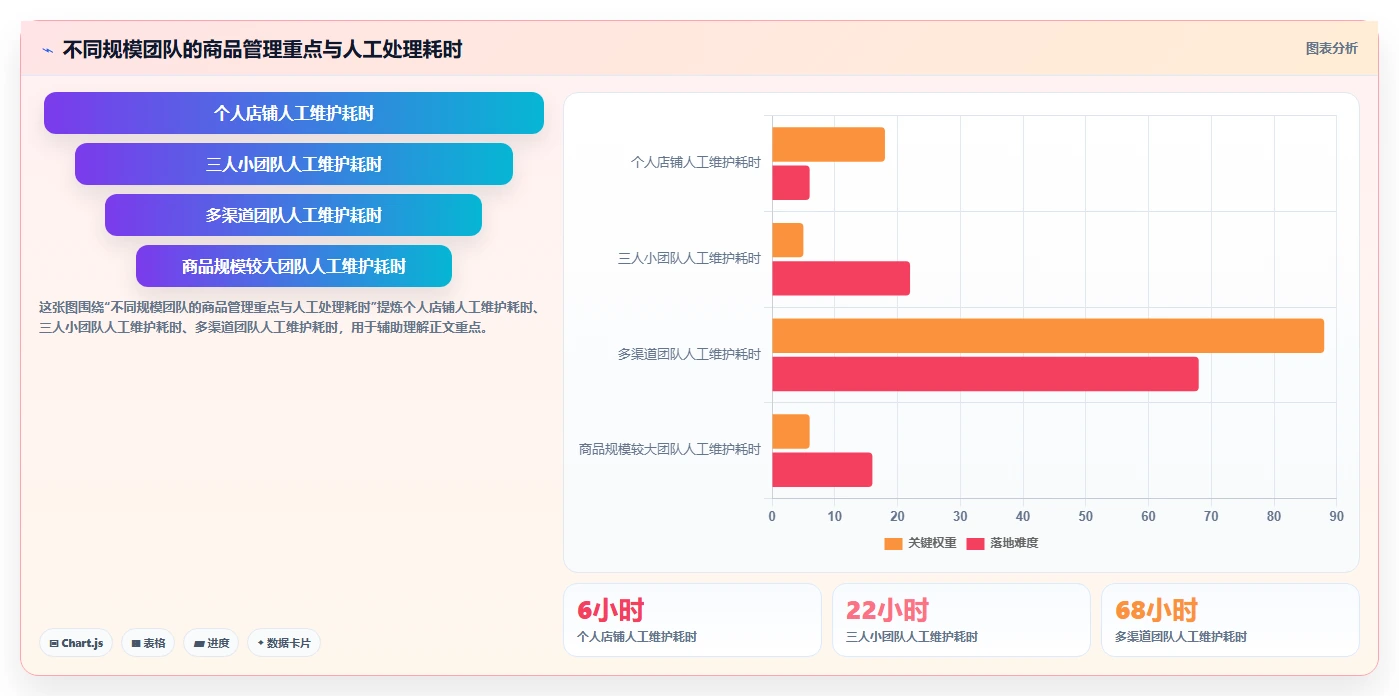Viewport: 1399px width, 696px height.
Task: Toggle the 关键权重 legend entry
Action: tap(920, 543)
